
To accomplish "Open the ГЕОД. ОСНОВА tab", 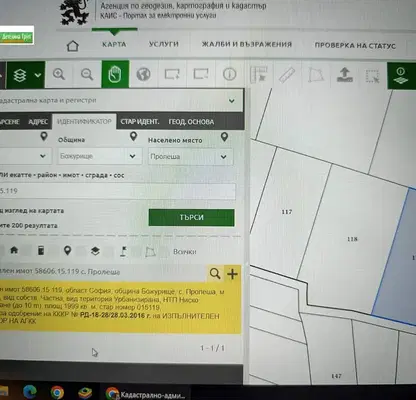I will pos(191,122).
